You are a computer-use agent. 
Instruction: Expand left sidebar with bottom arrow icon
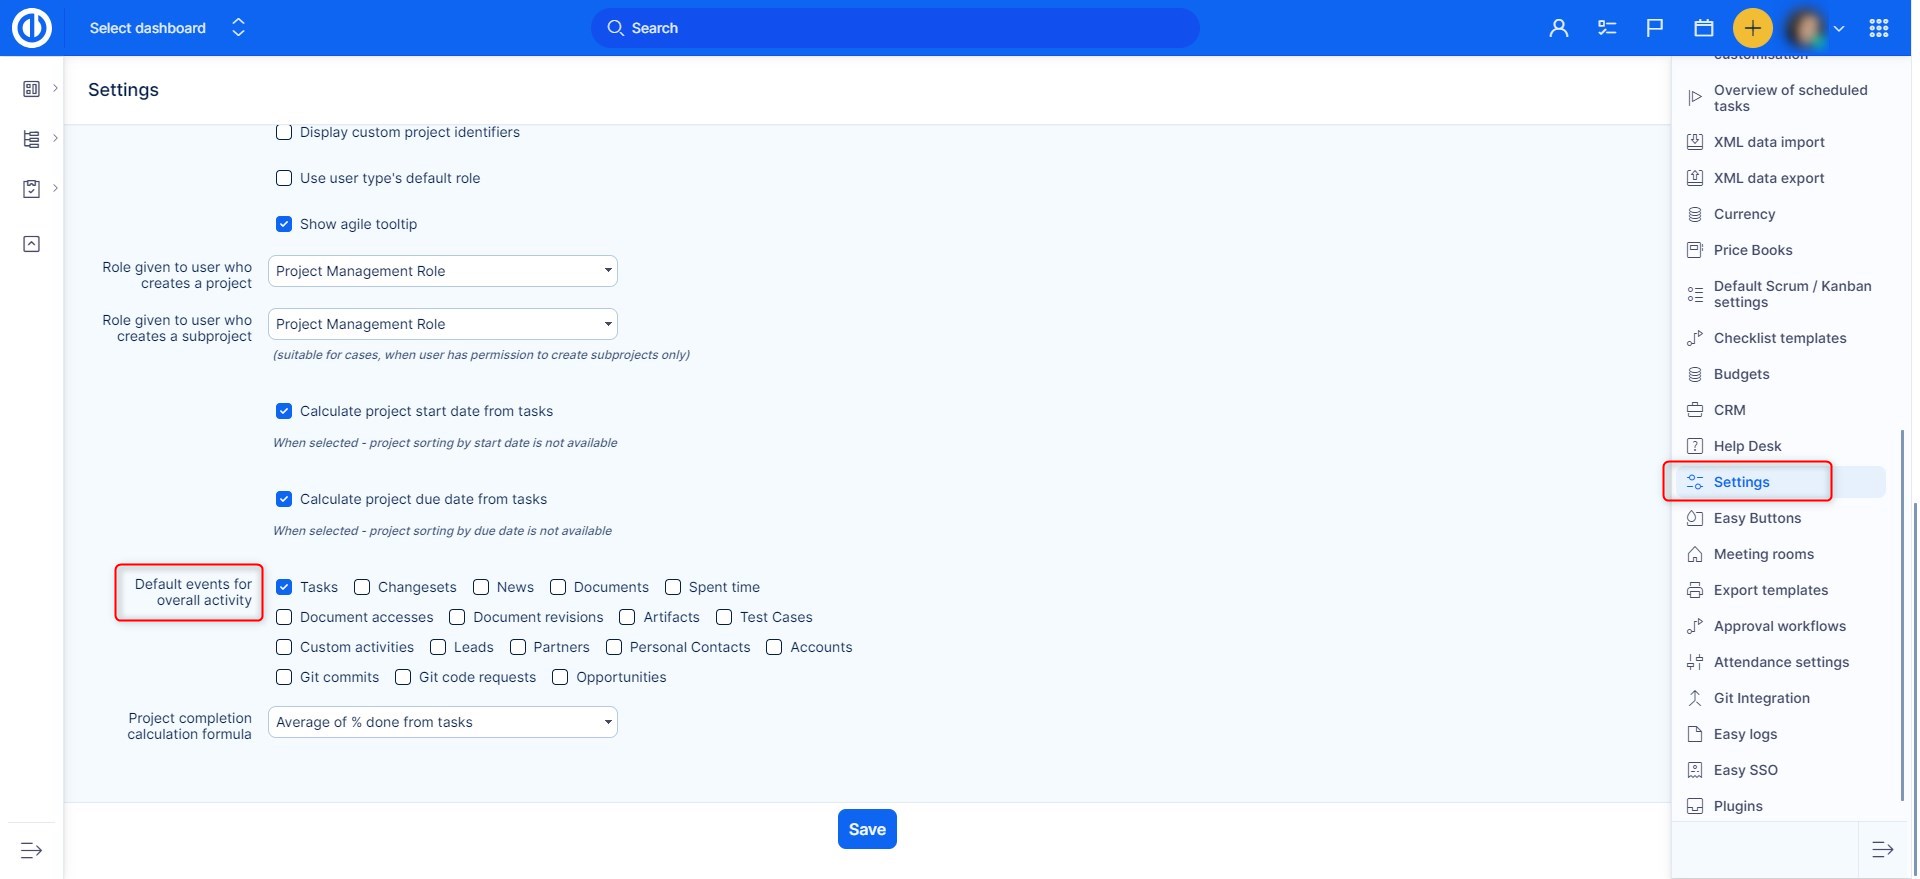click(x=32, y=850)
